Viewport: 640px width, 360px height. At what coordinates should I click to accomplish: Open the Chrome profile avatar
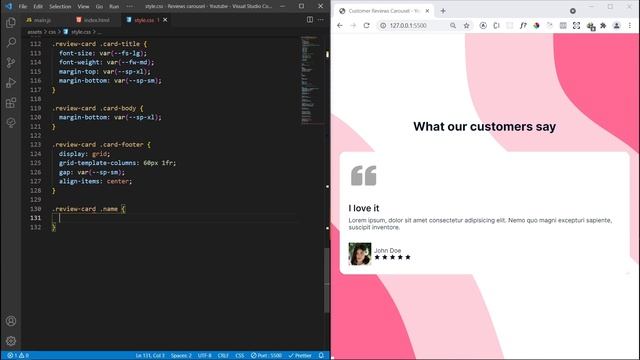(617, 25)
